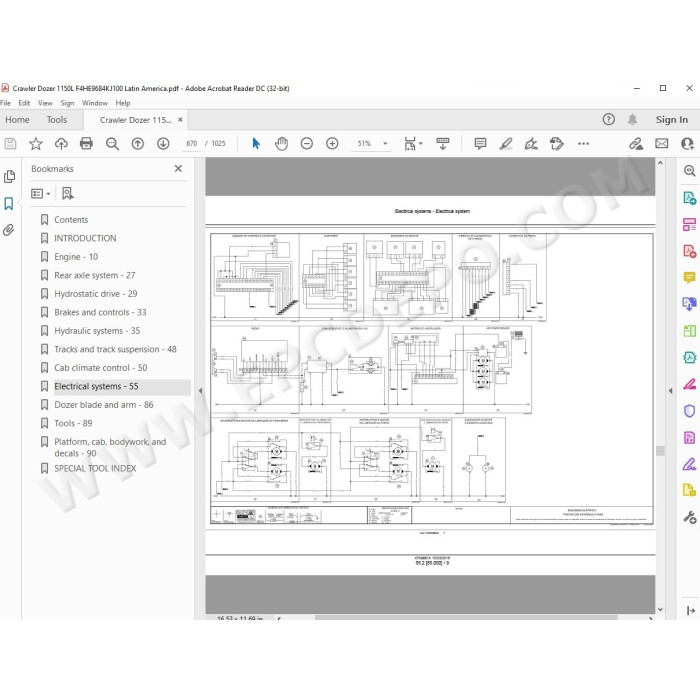
Task: Open the Edit menu
Action: coord(24,103)
